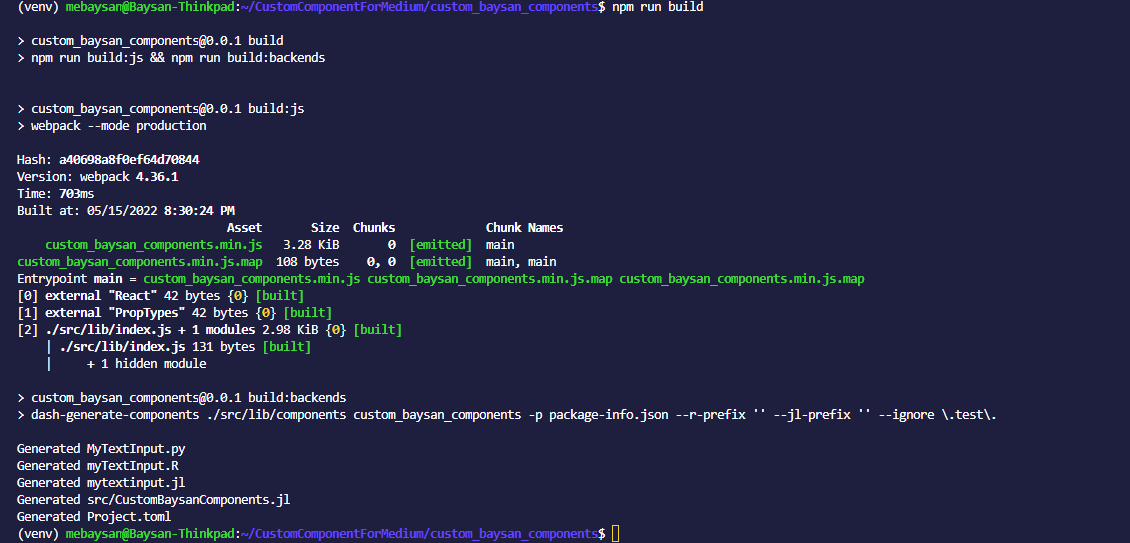The height and width of the screenshot is (543, 1130).
Task: Click the 'Chunks' column header
Action: [374, 228]
